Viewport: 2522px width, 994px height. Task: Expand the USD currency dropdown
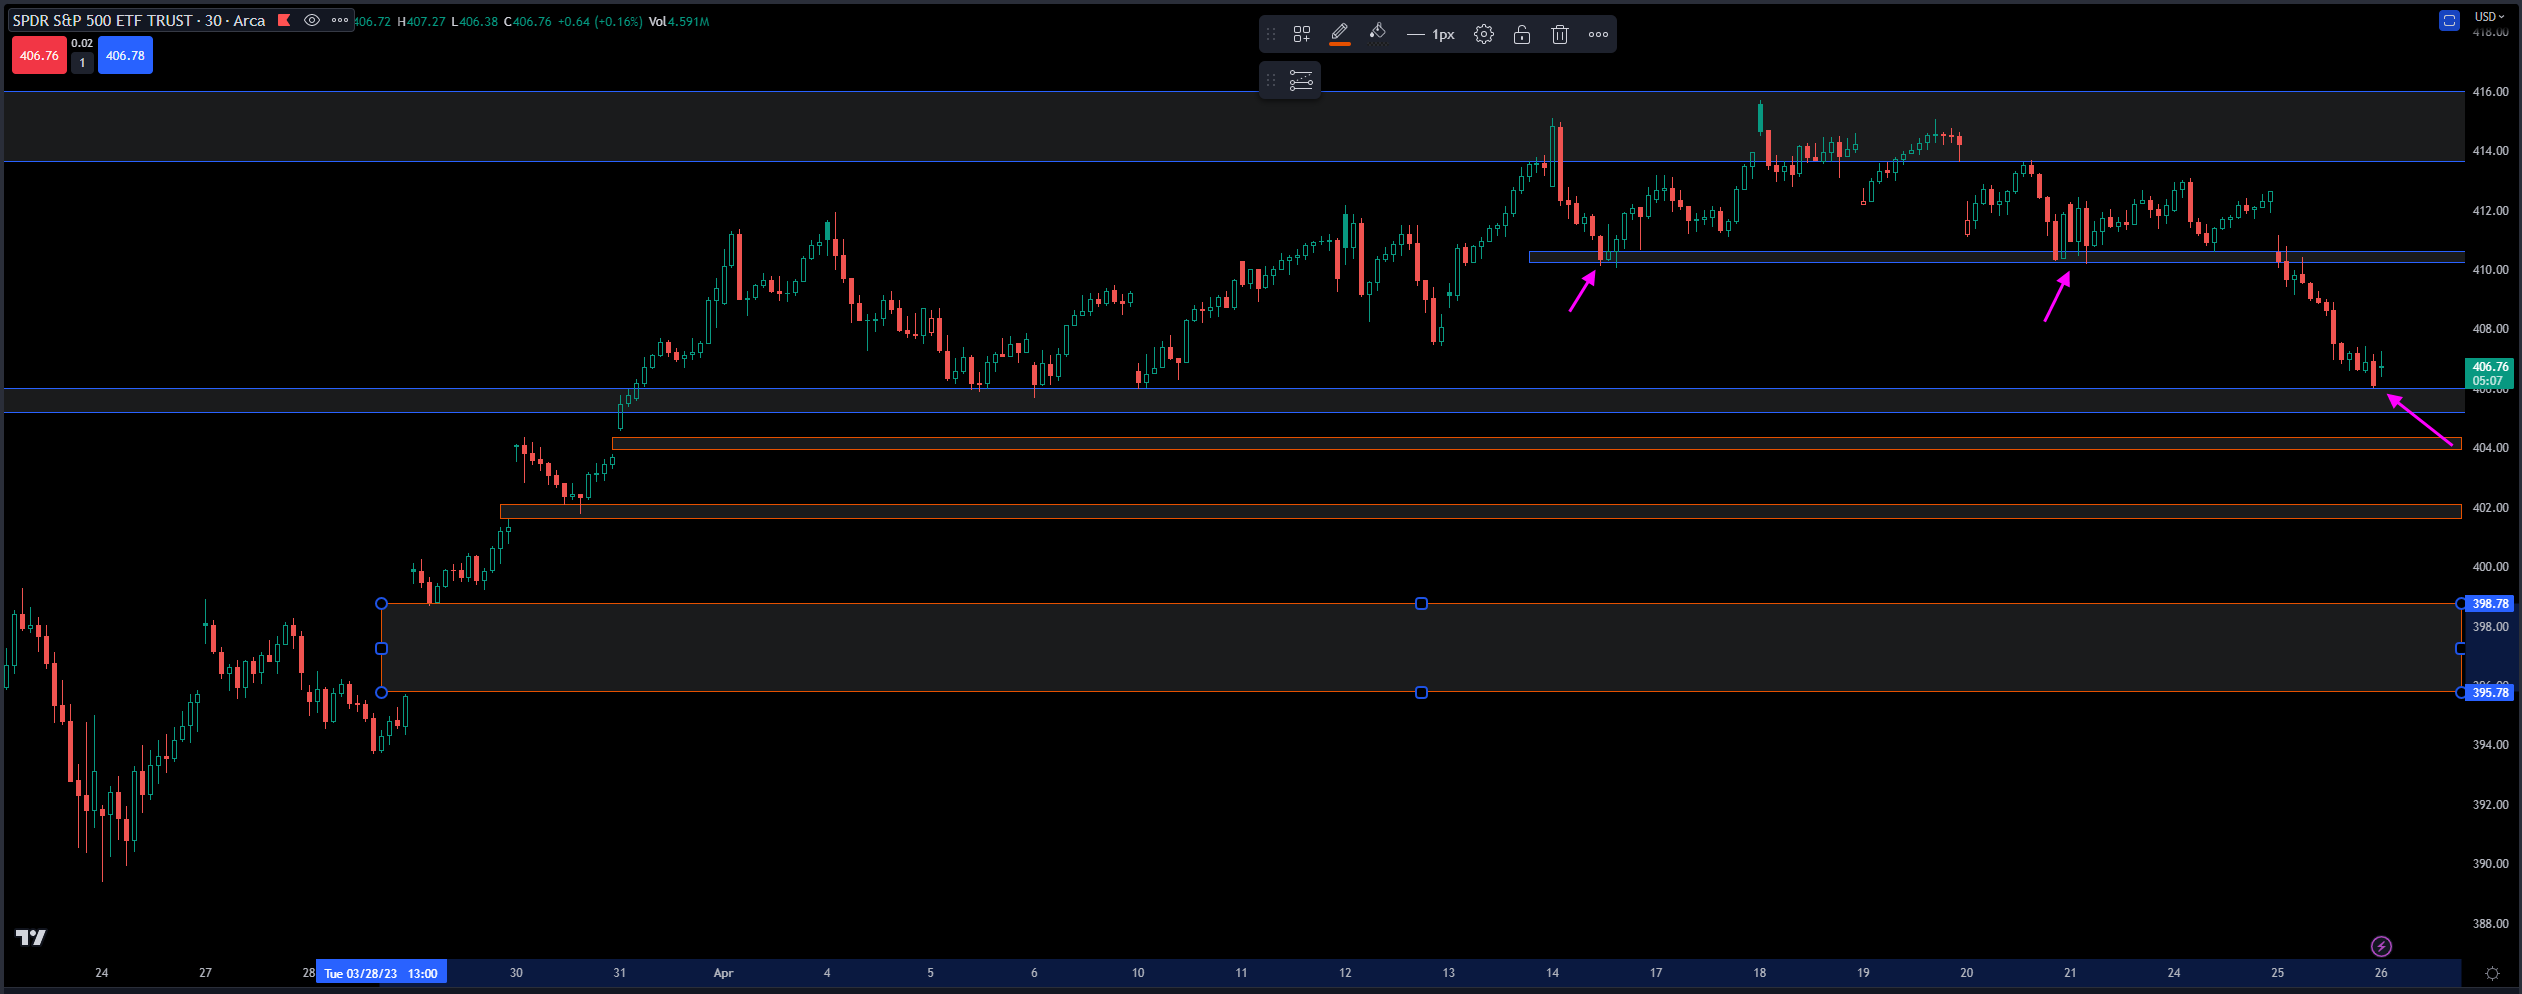point(2489,16)
